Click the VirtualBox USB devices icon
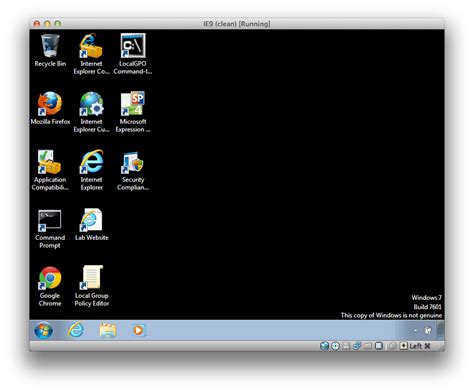Screen dimensions: 474x392 [x=357, y=346]
